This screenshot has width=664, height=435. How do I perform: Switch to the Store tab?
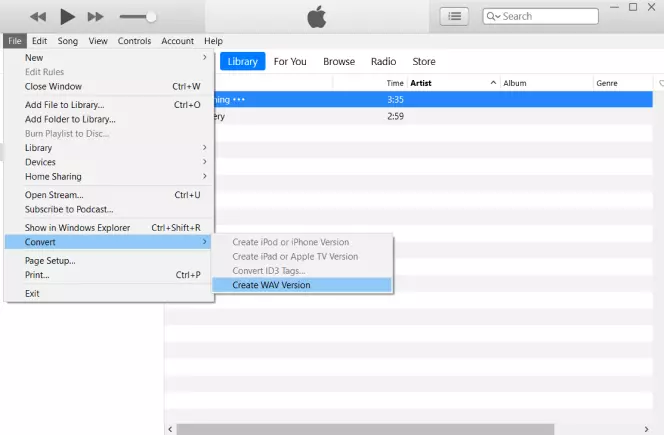(x=424, y=61)
